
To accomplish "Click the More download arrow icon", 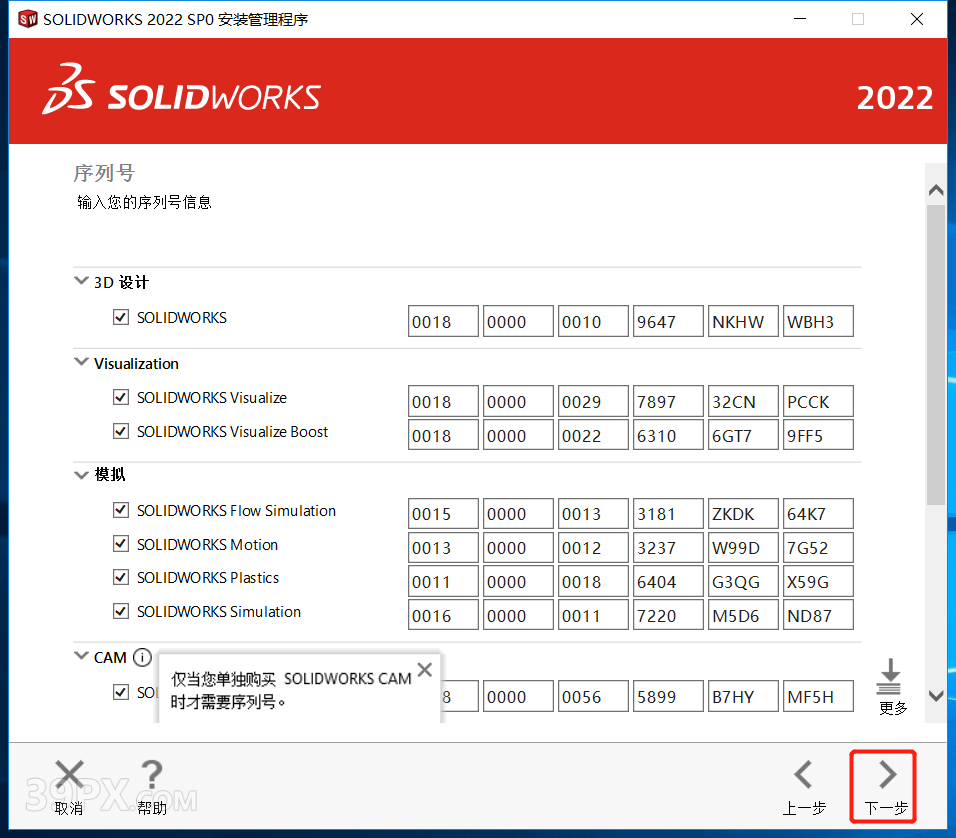I will [889, 677].
